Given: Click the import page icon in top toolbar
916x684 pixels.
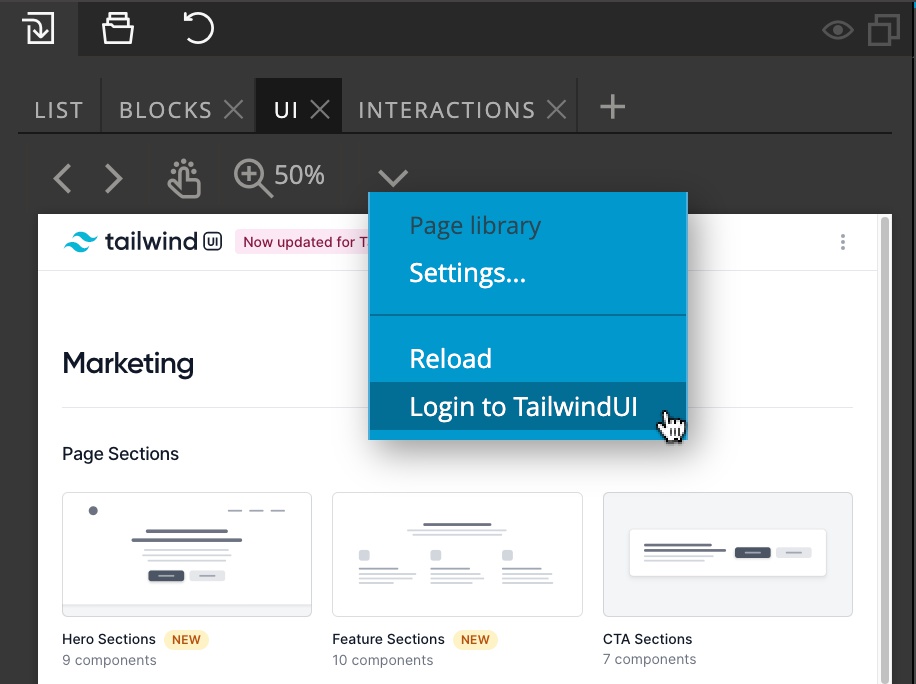Looking at the screenshot, I should pos(39,29).
